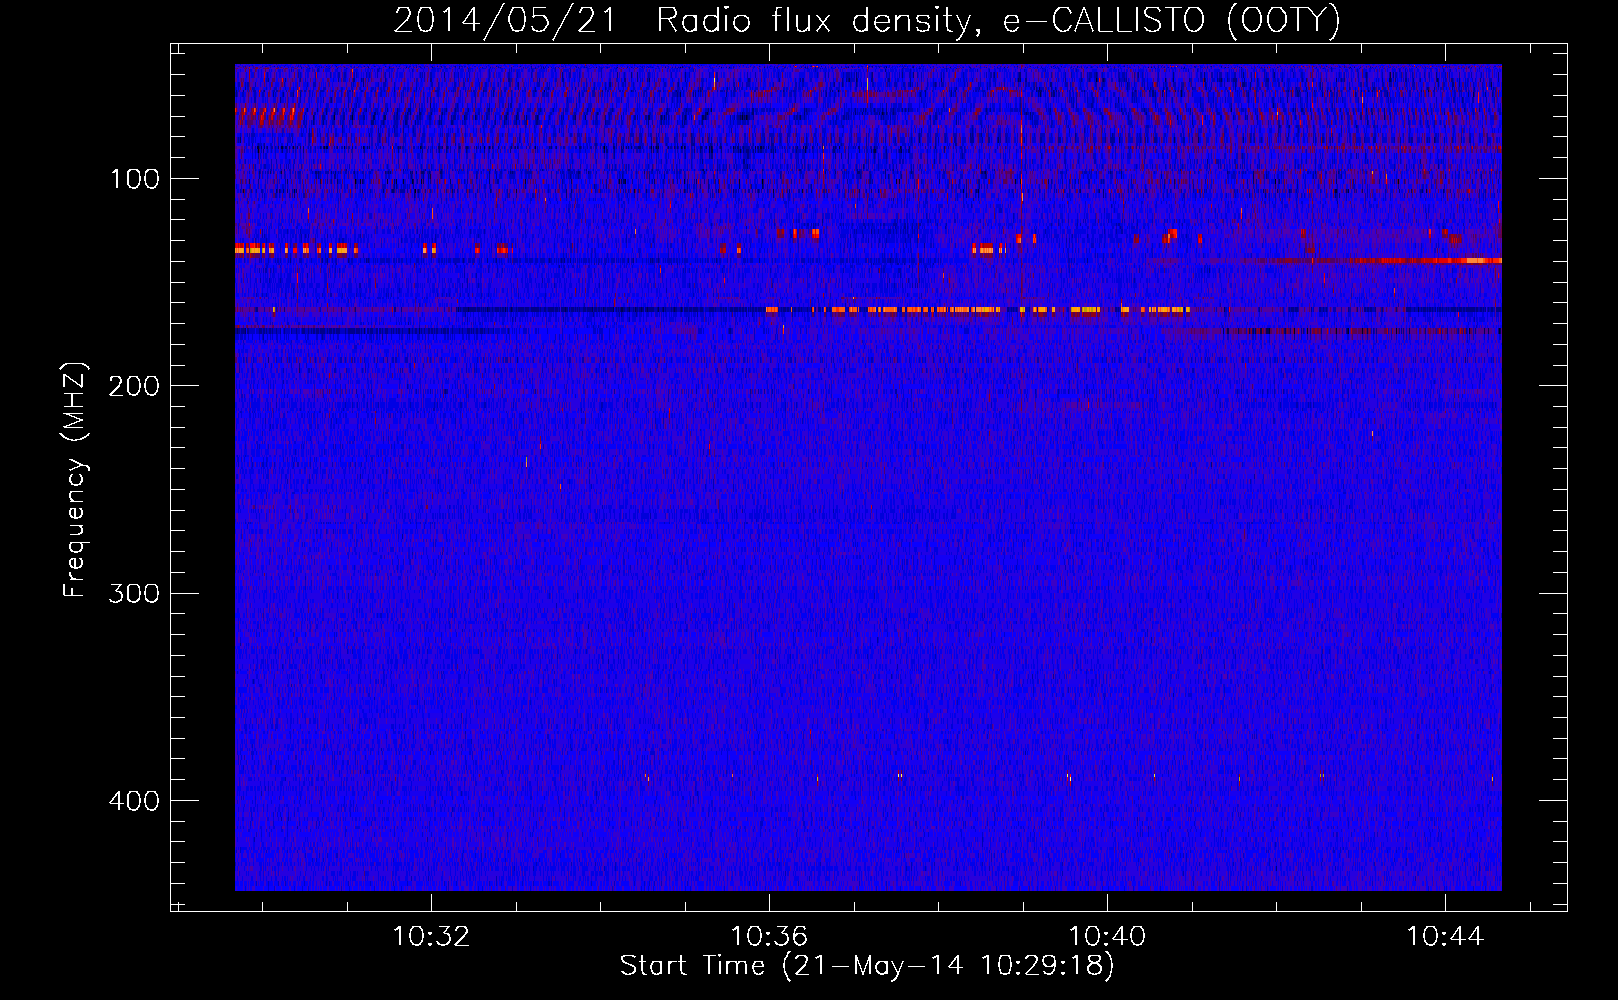Click the 10:40 time tick label

click(1107, 937)
